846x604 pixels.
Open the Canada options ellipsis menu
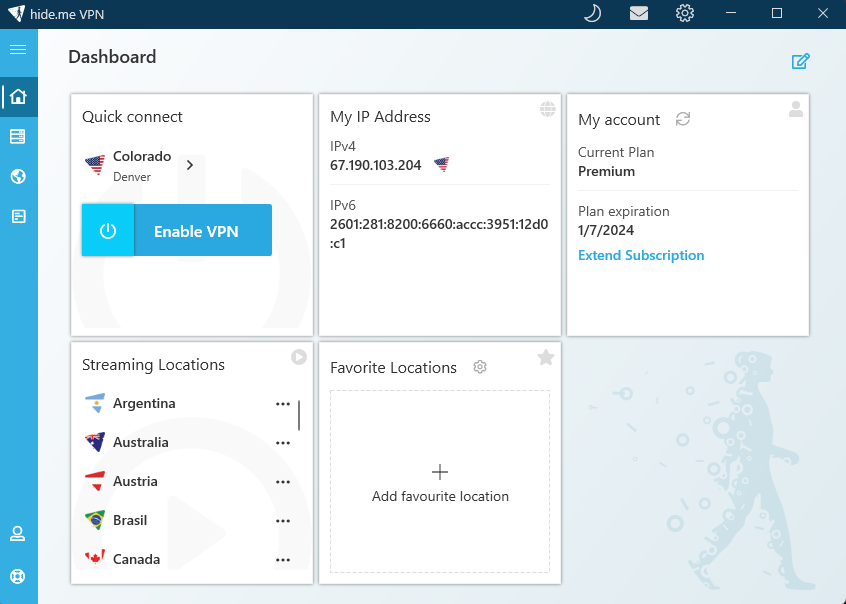(x=283, y=559)
